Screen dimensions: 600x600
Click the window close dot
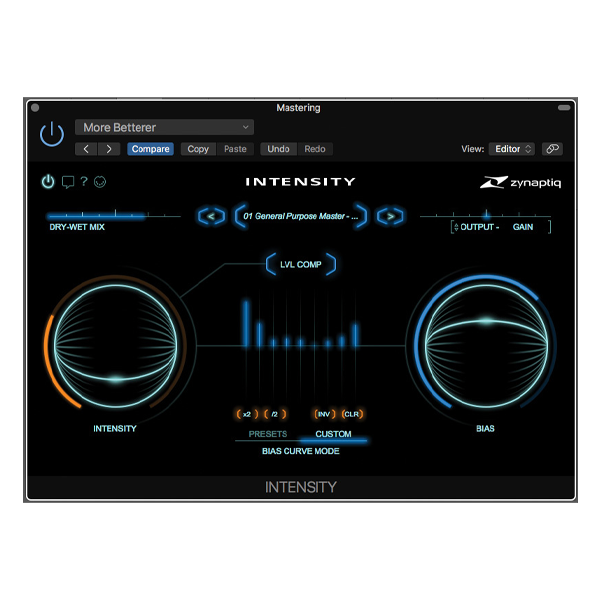[35, 108]
